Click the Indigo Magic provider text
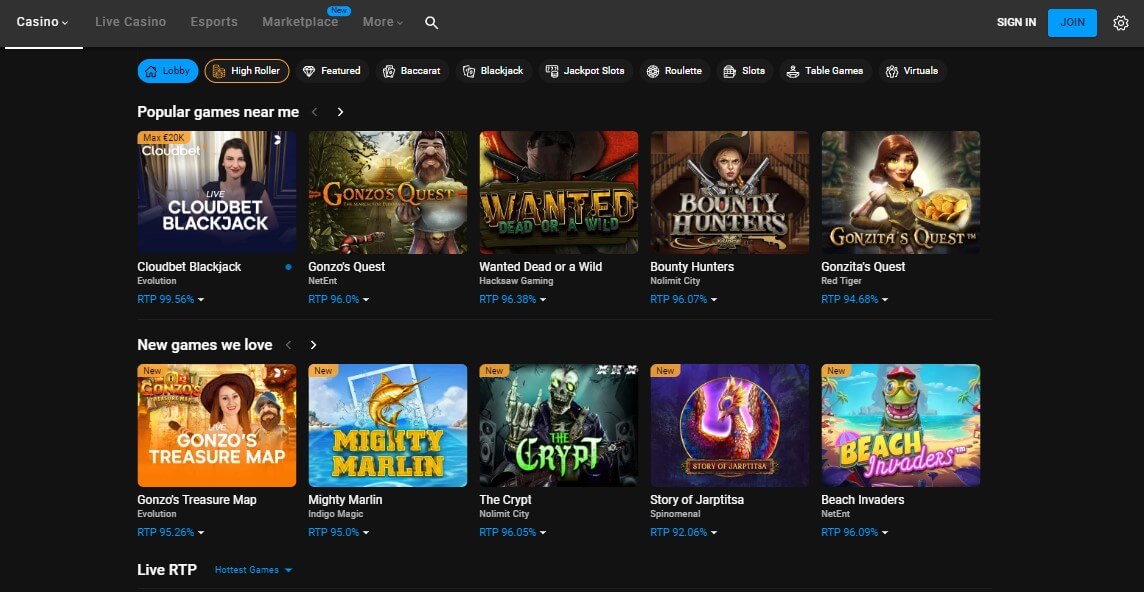Viewport: 1144px width, 592px height. coord(336,514)
